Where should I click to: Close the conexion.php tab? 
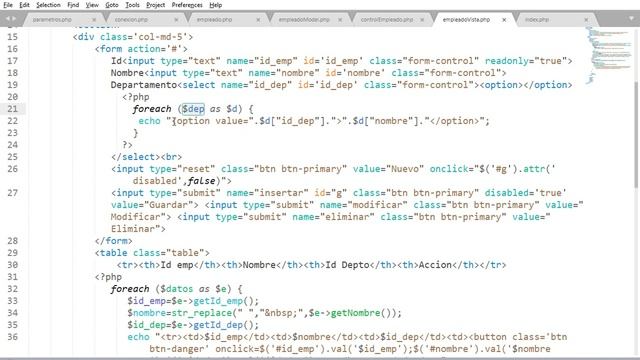[x=176, y=20]
